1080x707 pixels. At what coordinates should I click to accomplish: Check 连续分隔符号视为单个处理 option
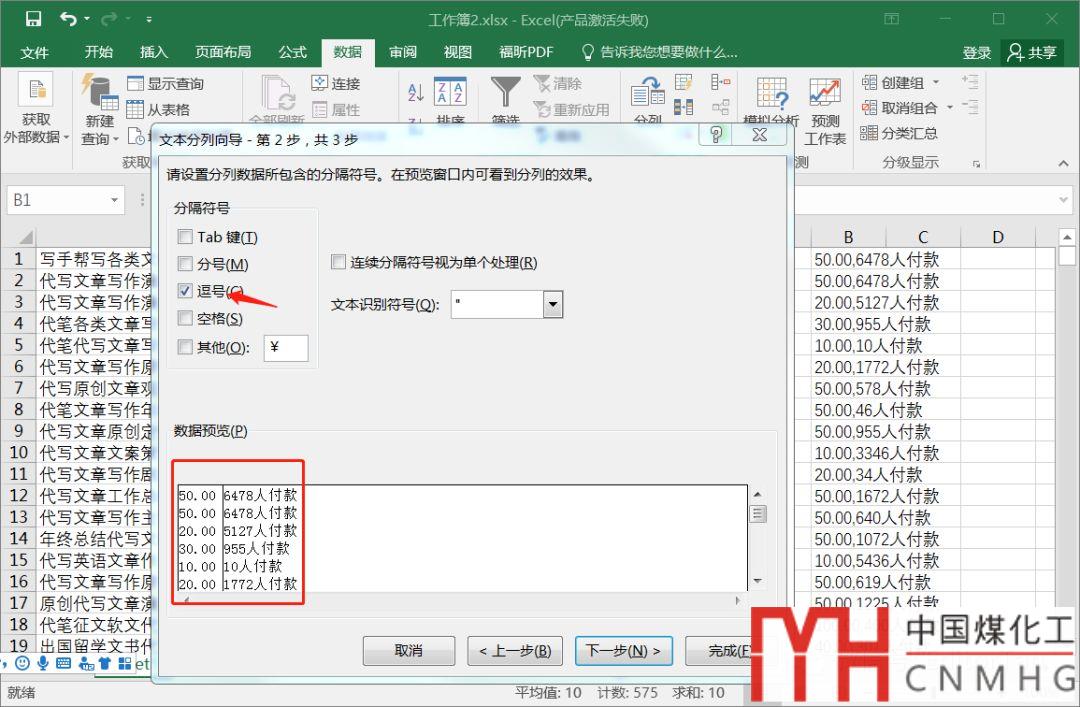[338, 262]
